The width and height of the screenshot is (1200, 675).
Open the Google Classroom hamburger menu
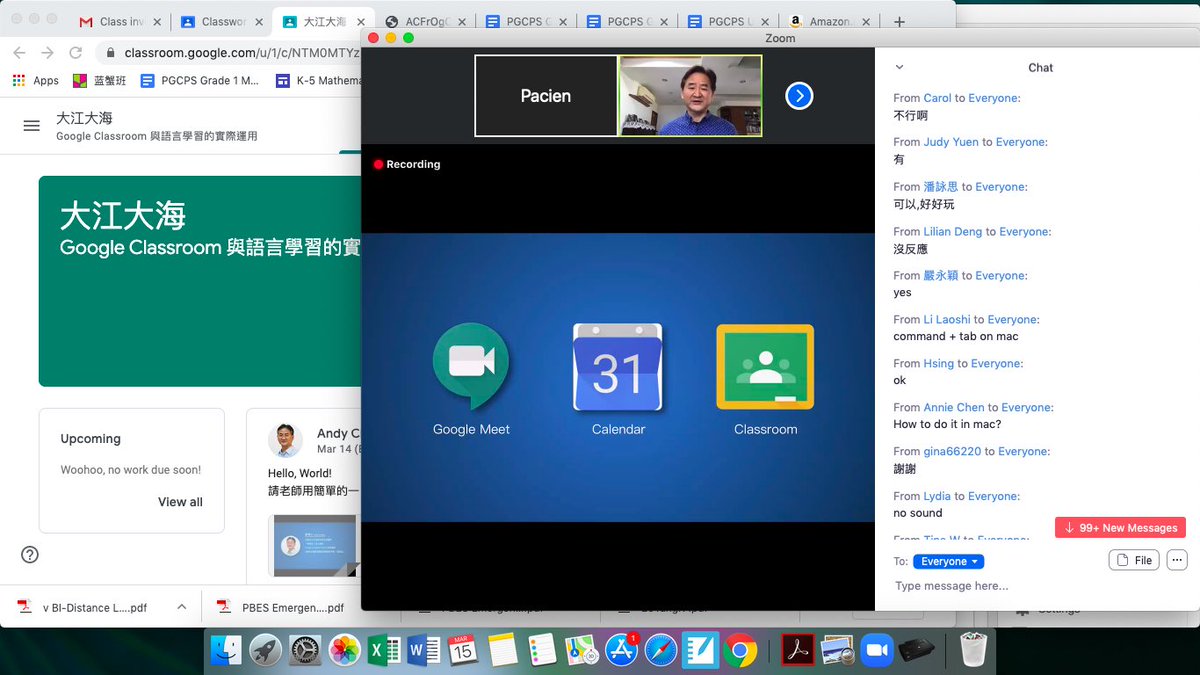[33, 125]
